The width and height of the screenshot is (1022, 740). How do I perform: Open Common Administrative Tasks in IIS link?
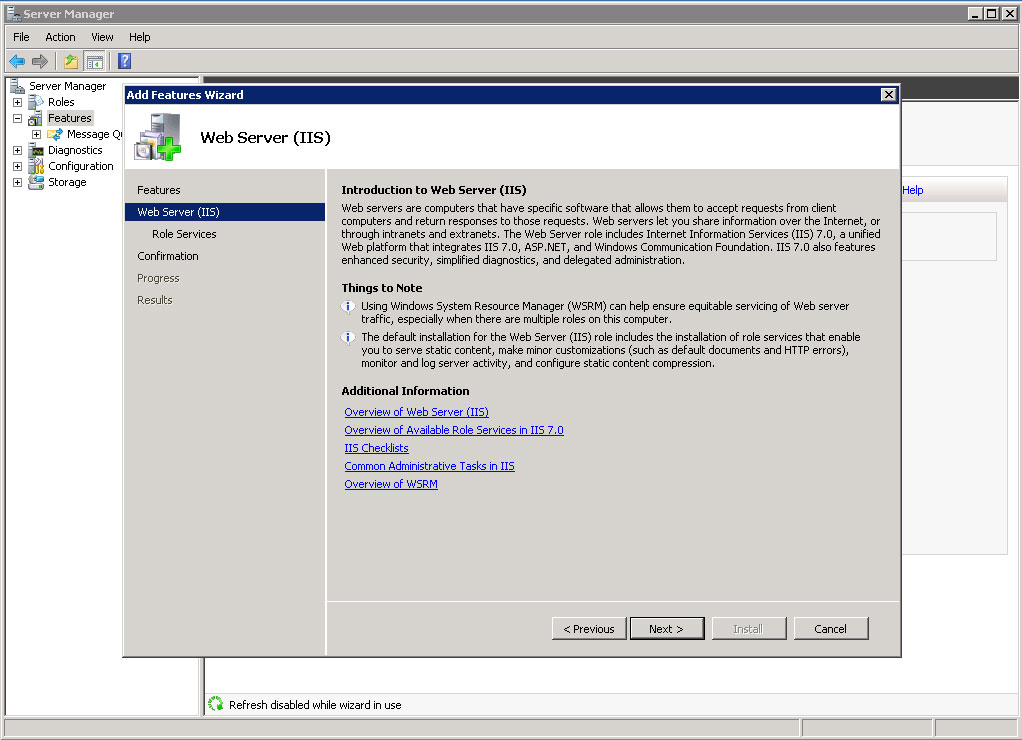(430, 466)
